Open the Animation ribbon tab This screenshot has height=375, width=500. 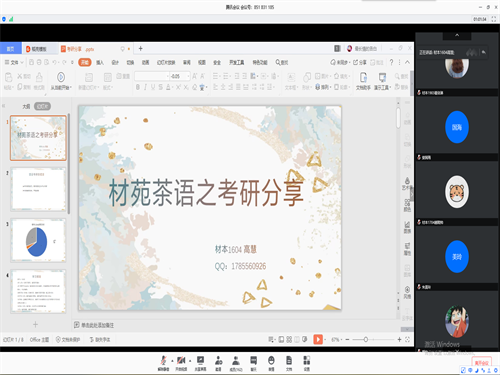tap(146, 62)
